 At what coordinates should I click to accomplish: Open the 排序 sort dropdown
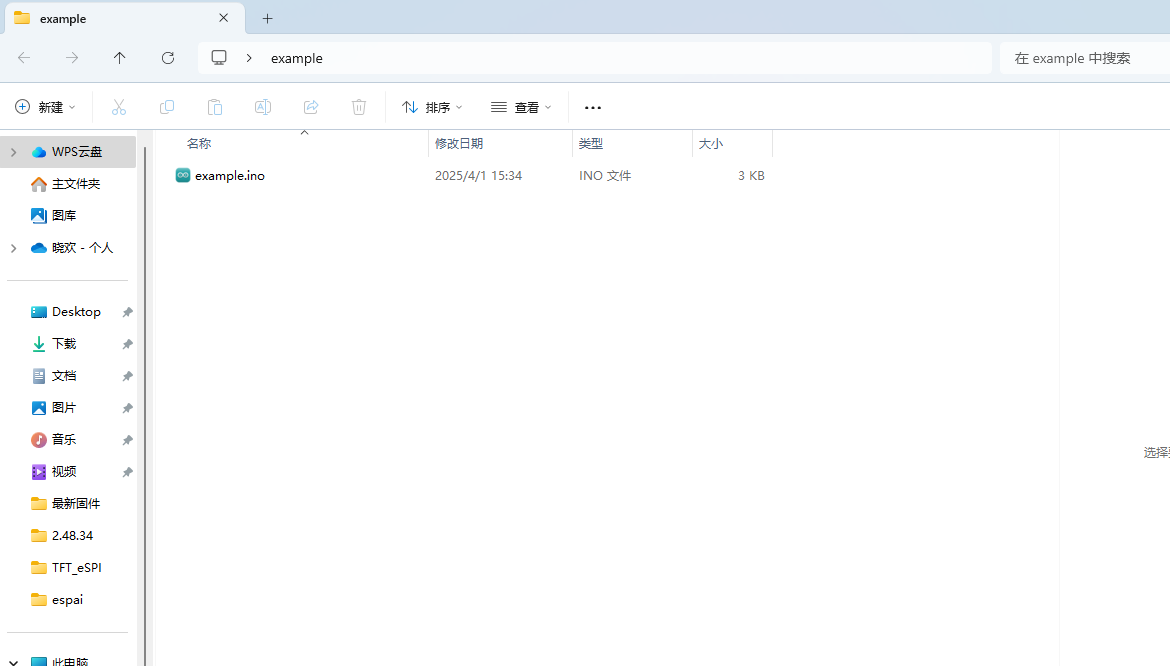point(432,107)
